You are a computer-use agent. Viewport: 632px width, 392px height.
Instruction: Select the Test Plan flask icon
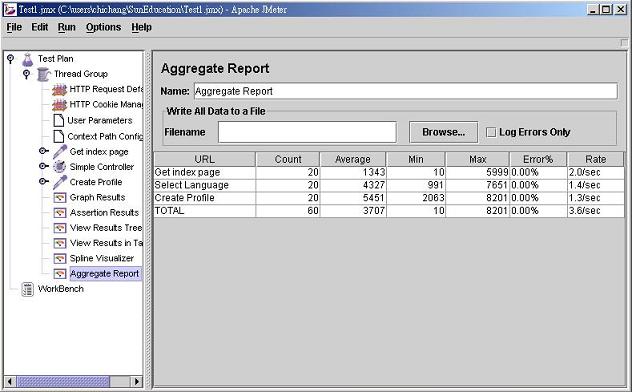point(27,59)
